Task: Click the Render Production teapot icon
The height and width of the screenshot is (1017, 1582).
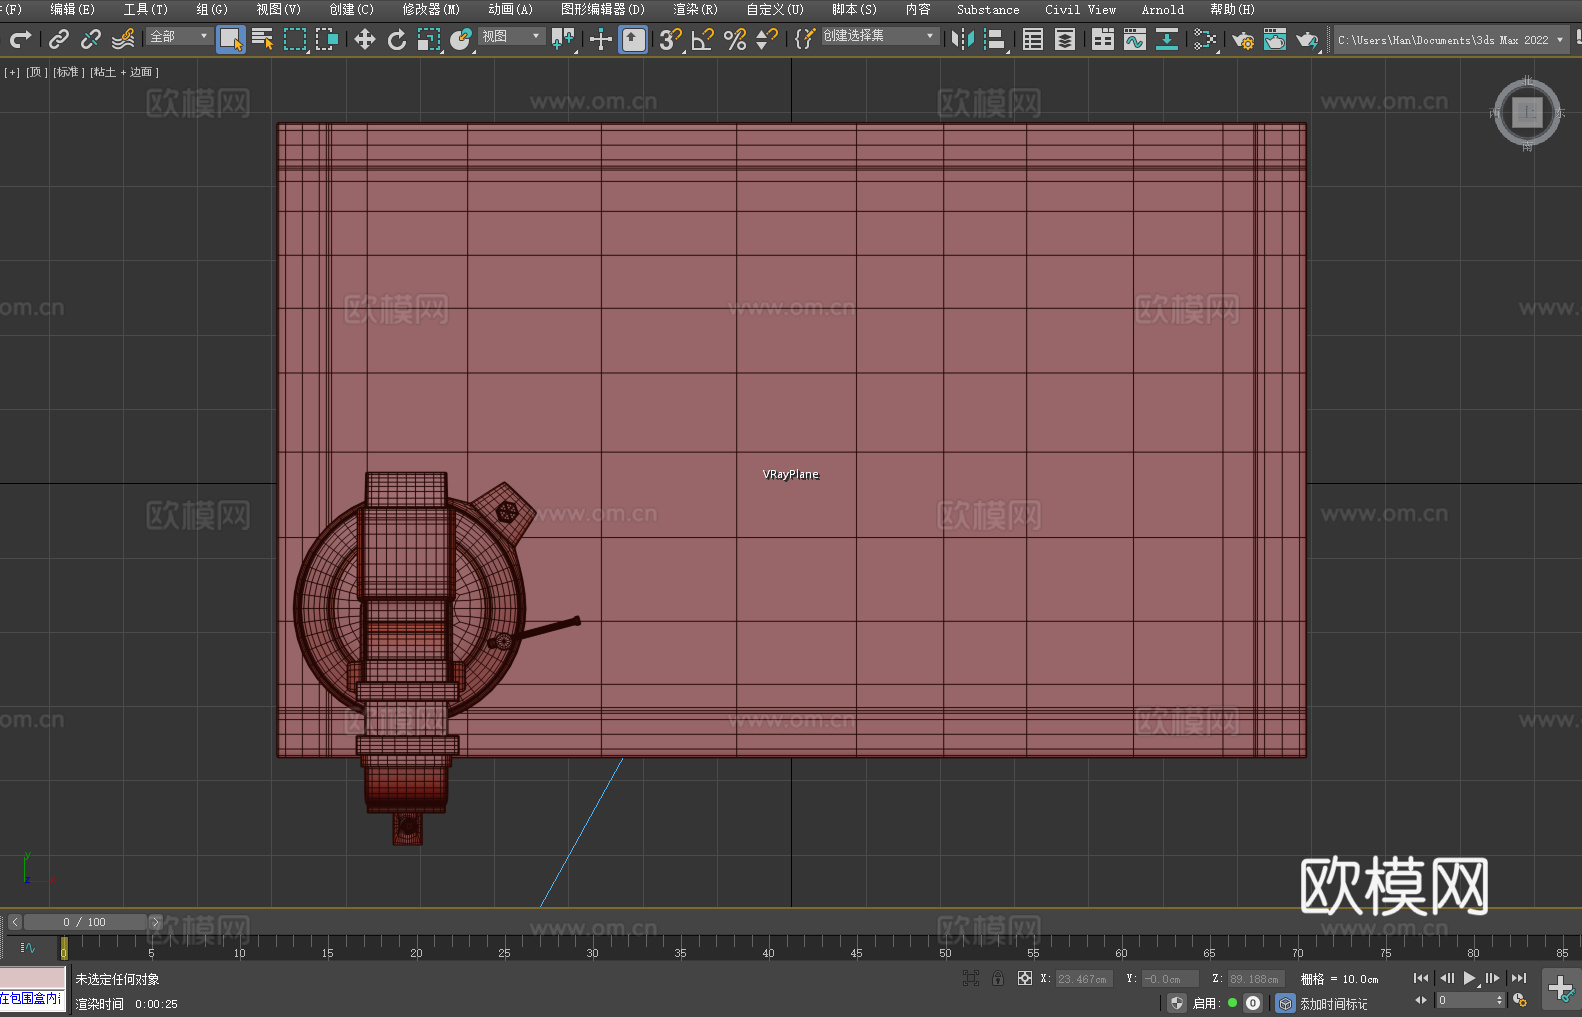Action: [1307, 39]
